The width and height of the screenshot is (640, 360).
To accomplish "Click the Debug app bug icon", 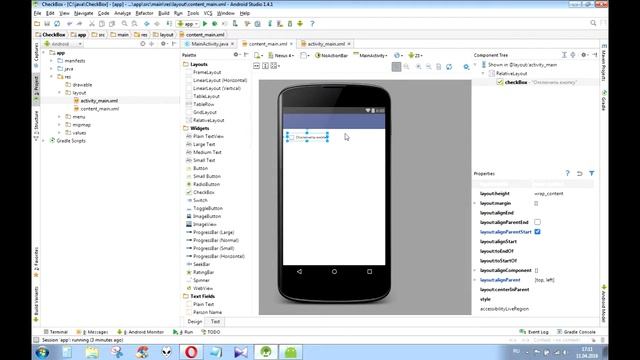I will [215, 24].
